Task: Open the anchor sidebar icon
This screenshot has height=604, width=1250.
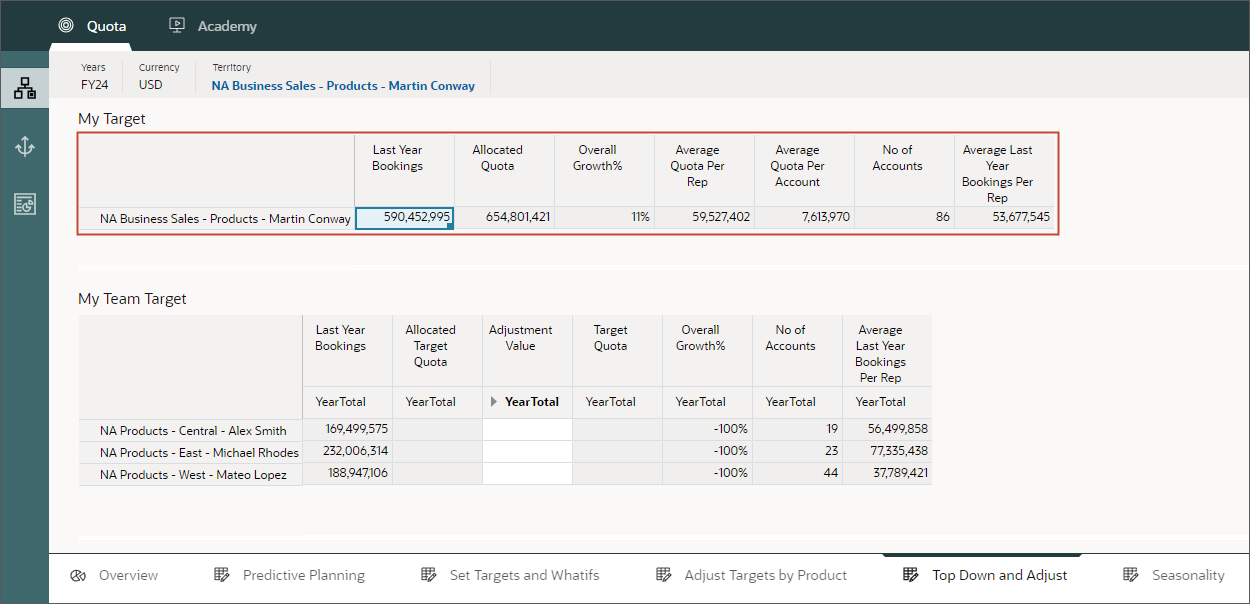Action: pos(25,147)
